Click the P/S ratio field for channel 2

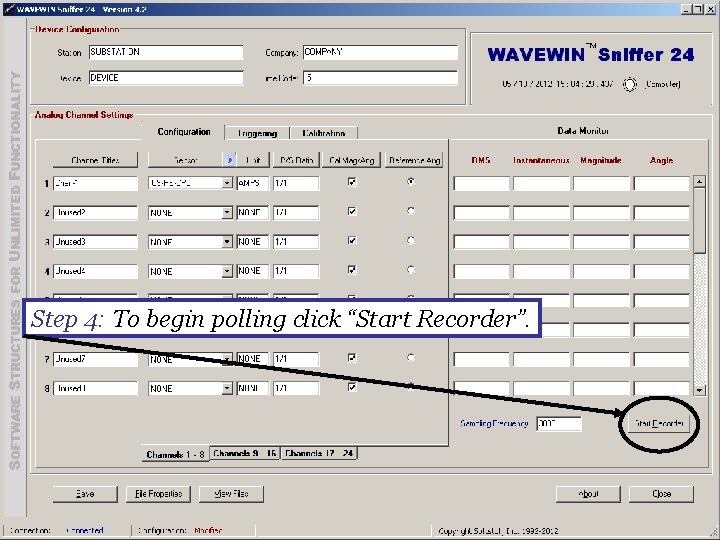(296, 213)
